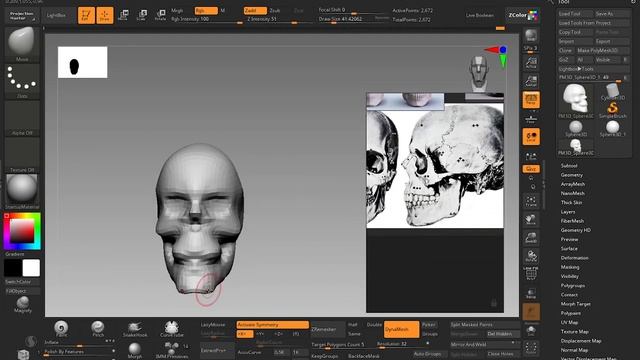Image resolution: width=640 pixels, height=360 pixels.
Task: Select the Cylinder3D tool icon
Action: point(612,92)
